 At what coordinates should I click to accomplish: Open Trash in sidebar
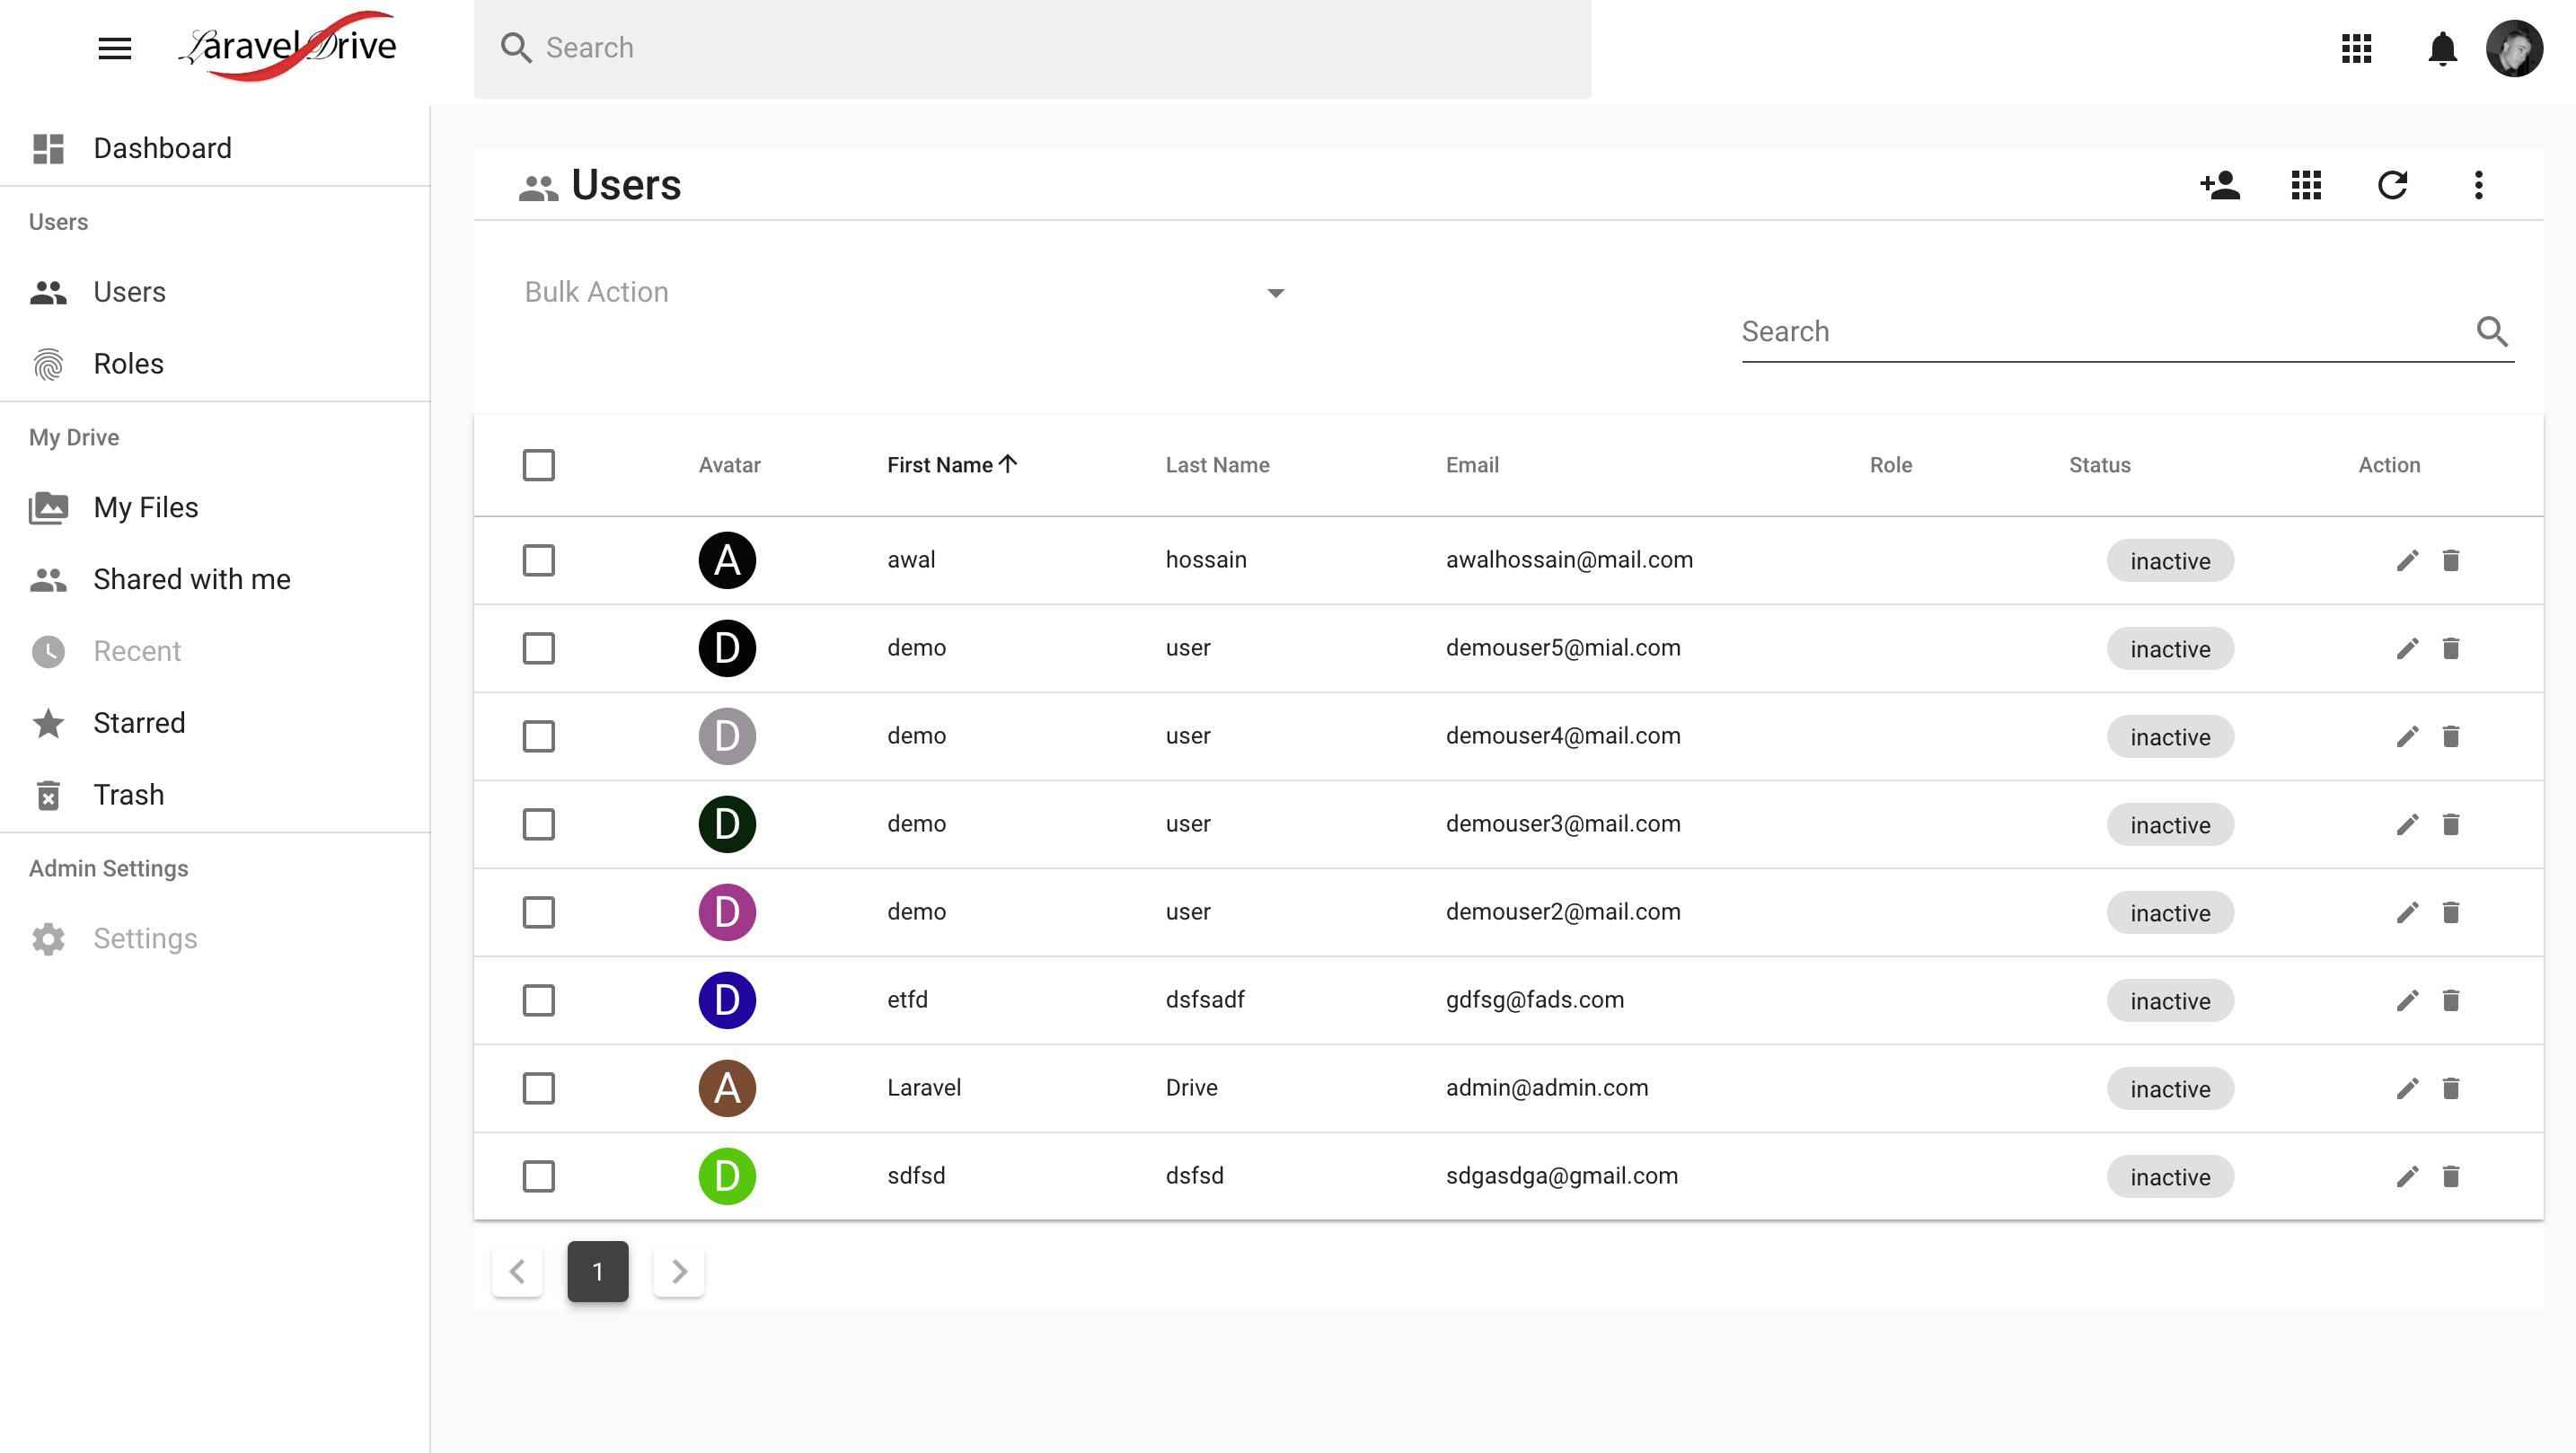(x=215, y=795)
